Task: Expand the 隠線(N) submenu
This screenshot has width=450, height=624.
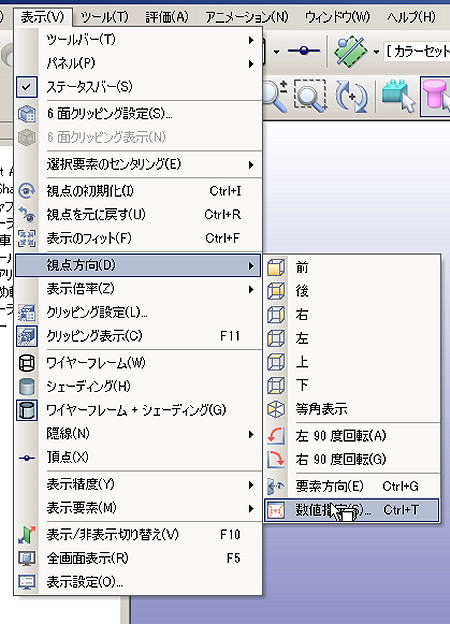Action: pyautogui.click(x=138, y=434)
